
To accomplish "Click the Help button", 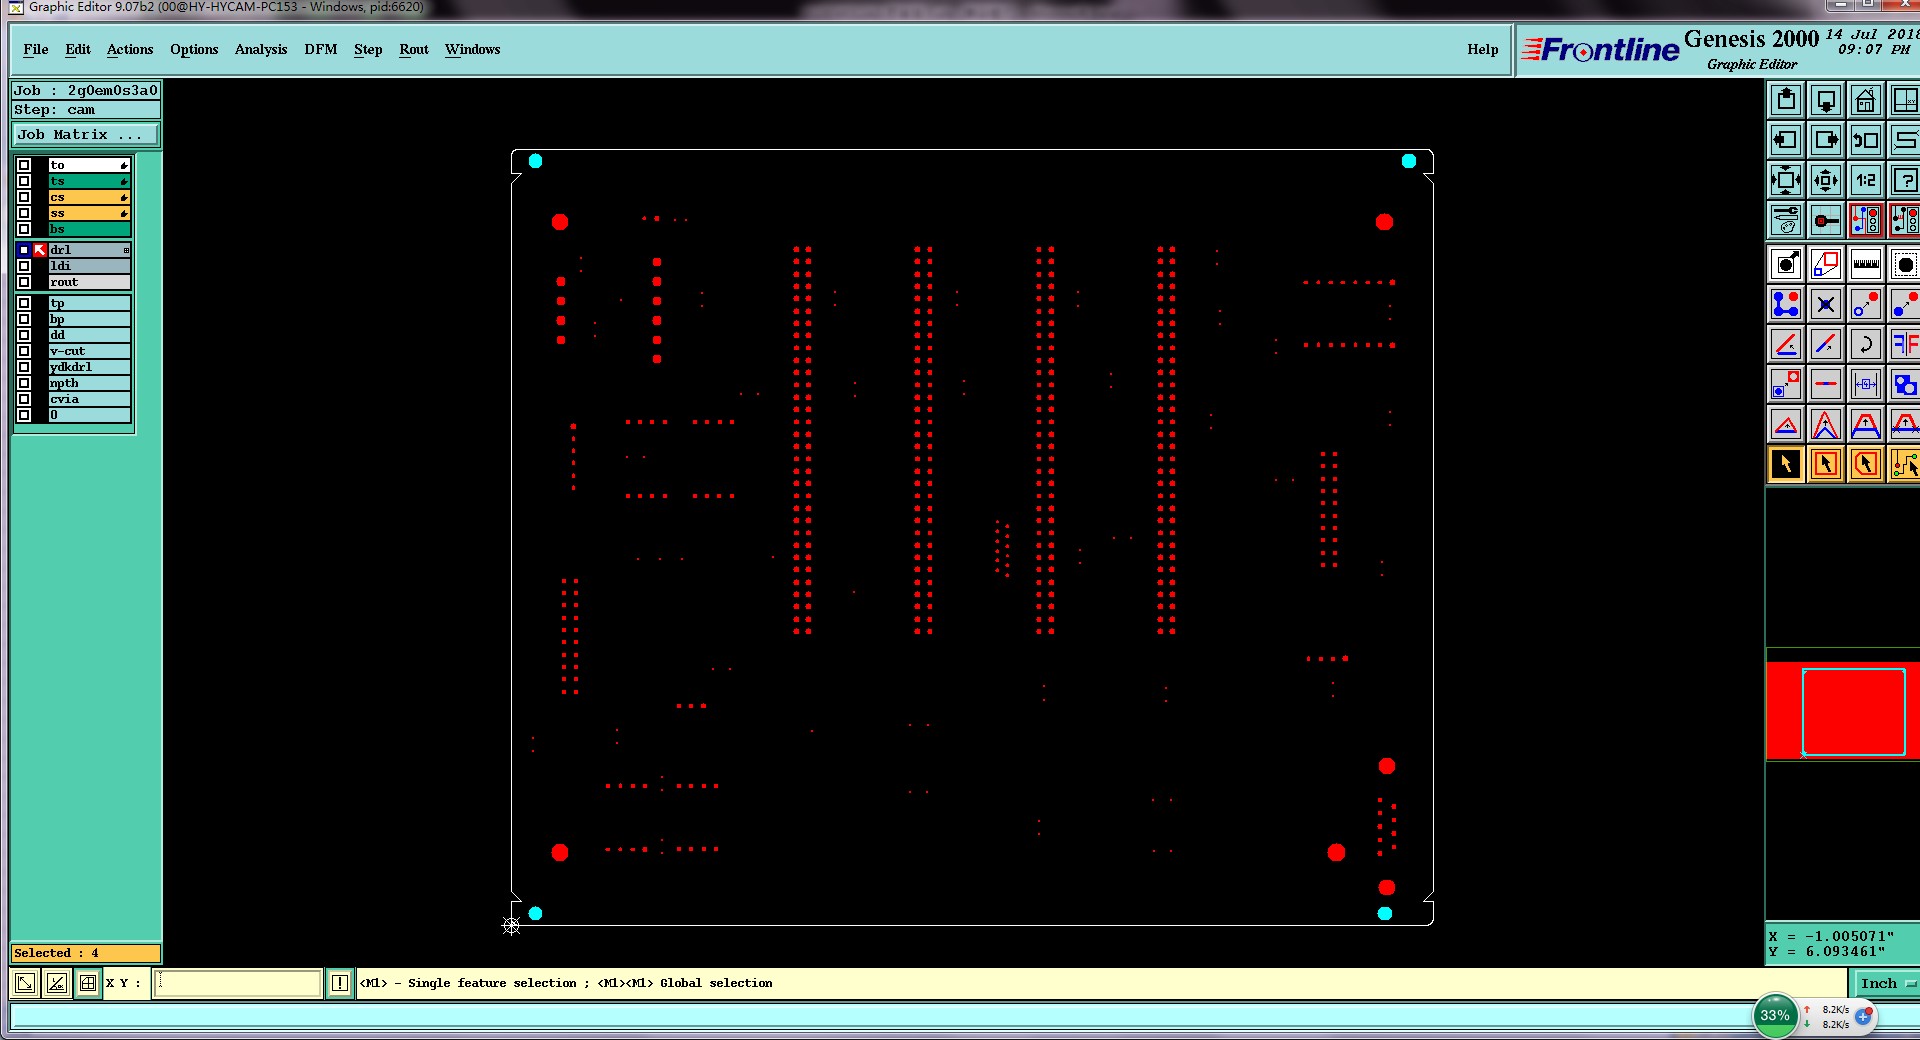I will (1483, 49).
